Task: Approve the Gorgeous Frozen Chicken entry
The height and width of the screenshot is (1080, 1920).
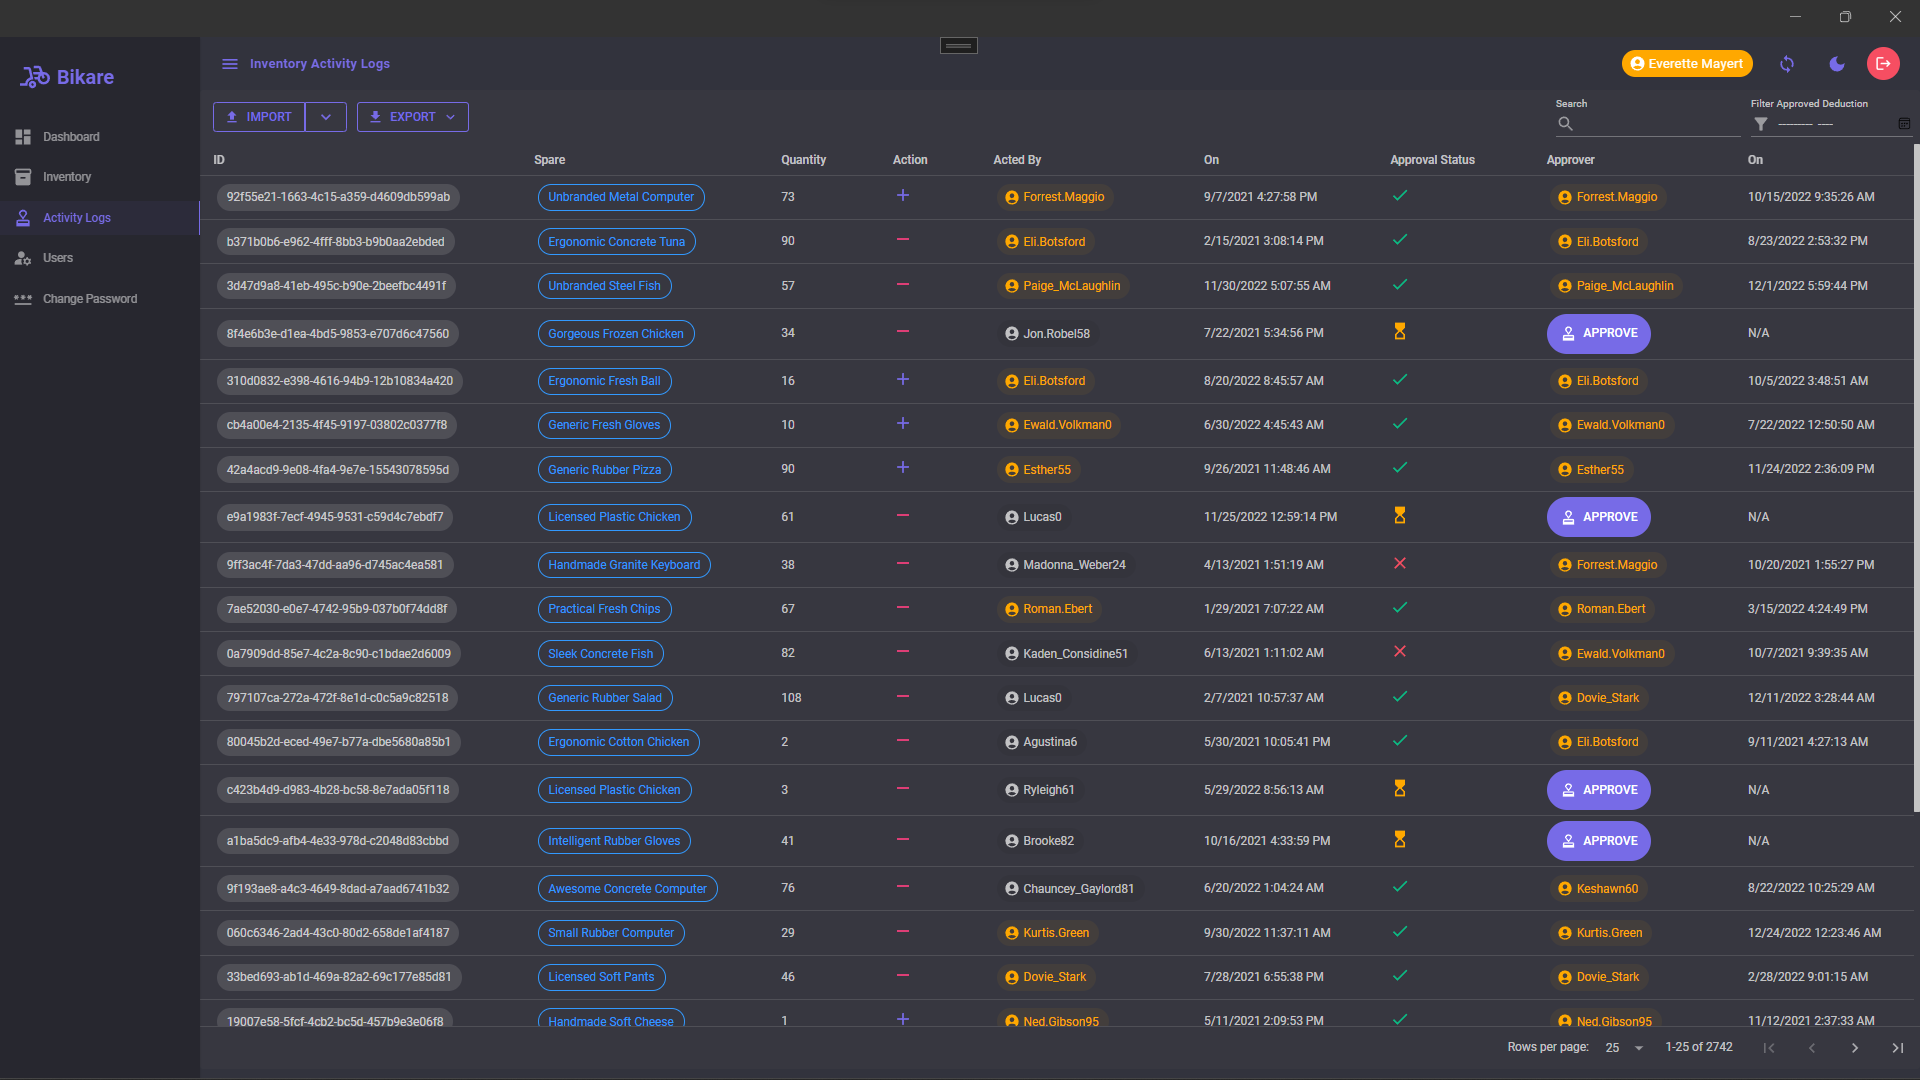Action: pos(1598,333)
